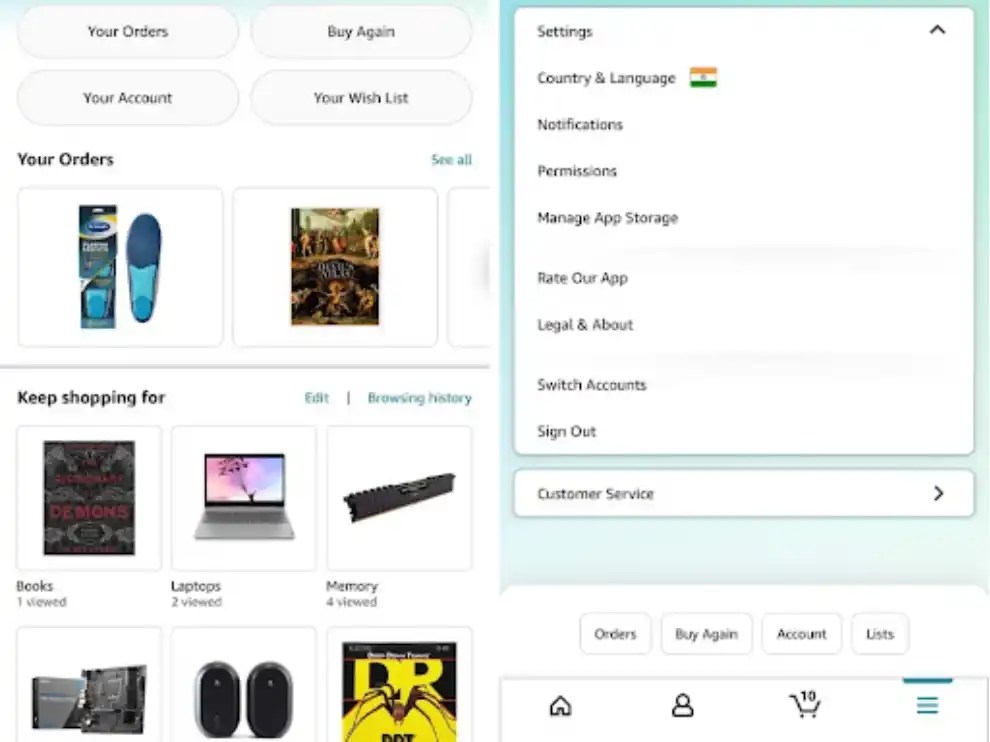
Task: Tap the Home icon in bottom navigation
Action: pos(560,705)
